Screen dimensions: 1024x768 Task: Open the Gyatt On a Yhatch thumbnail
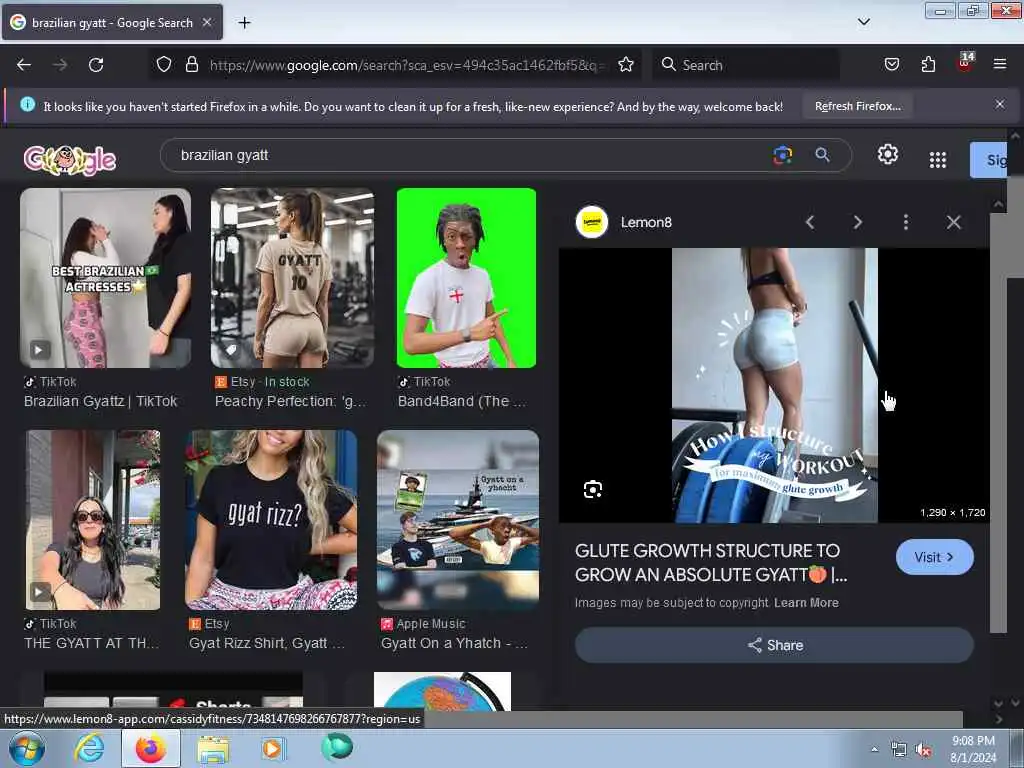[458, 520]
